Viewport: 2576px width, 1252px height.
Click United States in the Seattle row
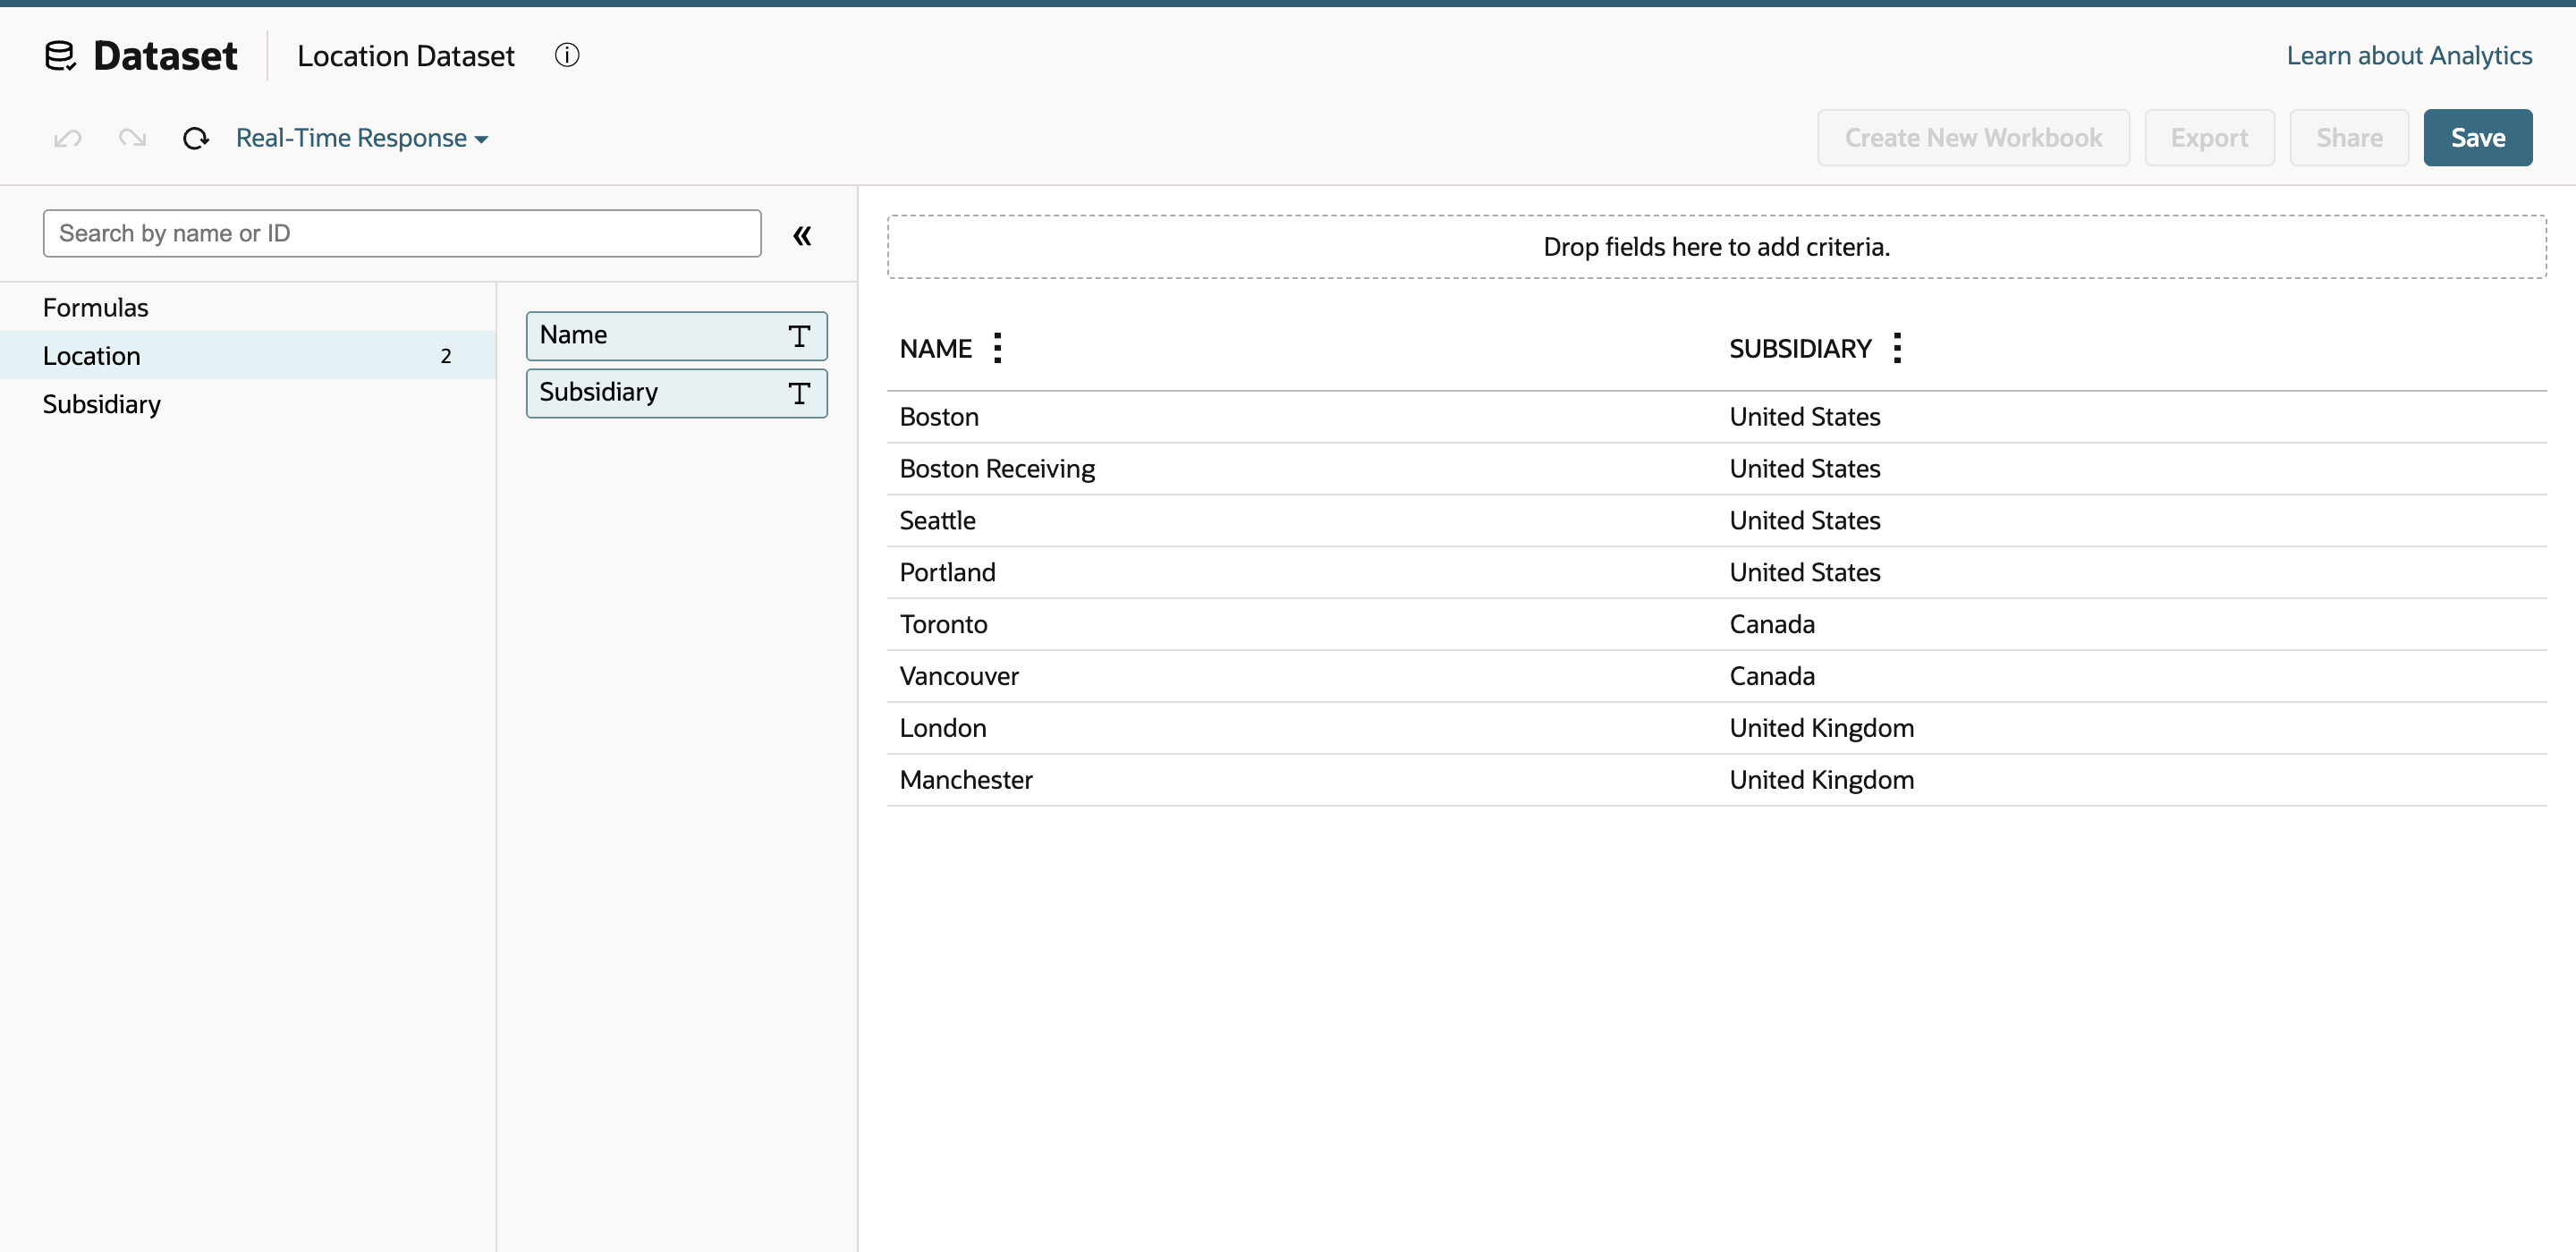1805,520
